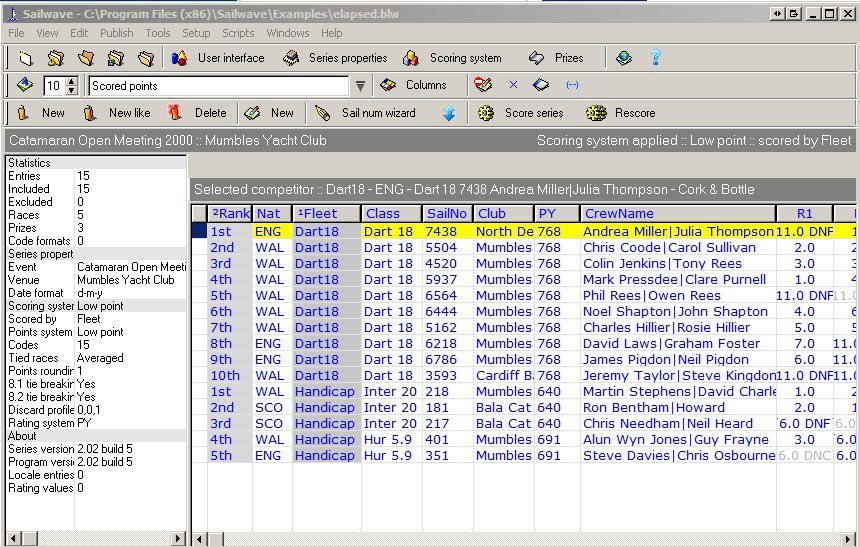Click Score series

[x=520, y=113]
